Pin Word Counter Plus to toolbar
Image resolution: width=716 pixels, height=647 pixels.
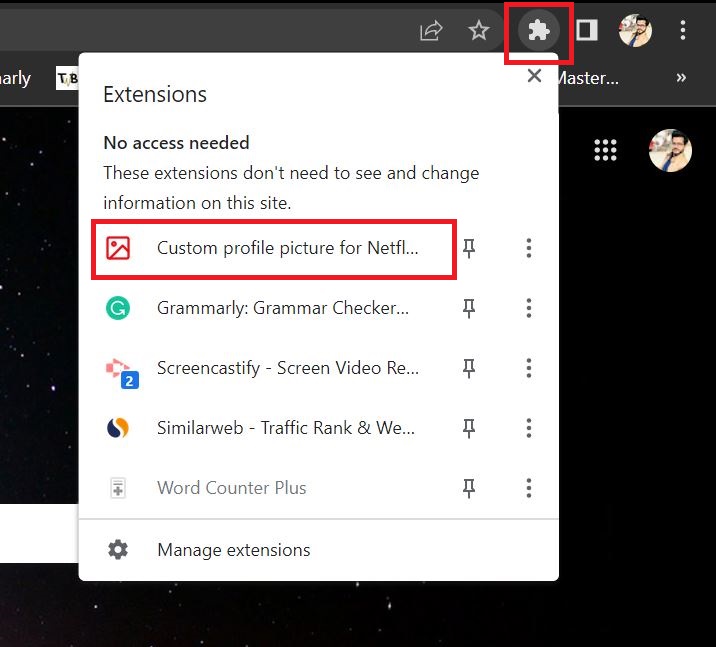[469, 488]
